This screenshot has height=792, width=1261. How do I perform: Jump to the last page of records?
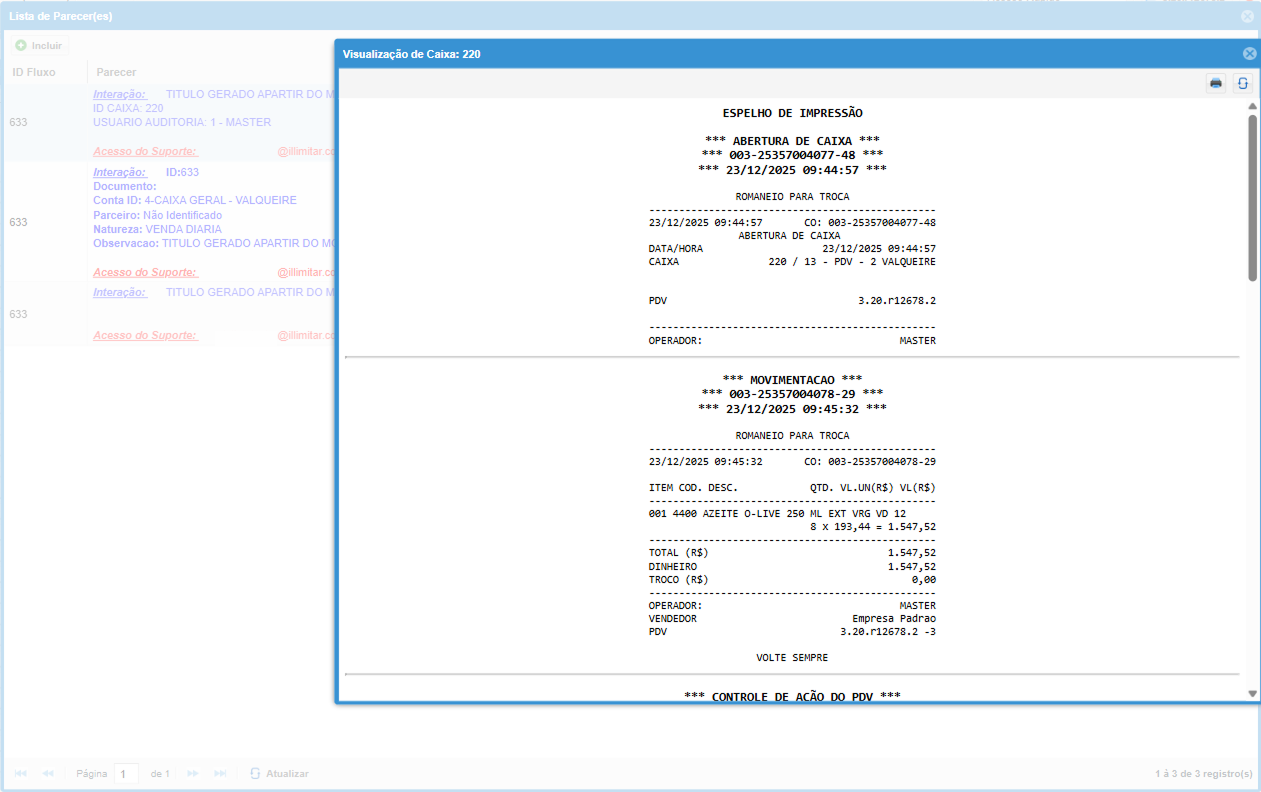[x=221, y=774]
